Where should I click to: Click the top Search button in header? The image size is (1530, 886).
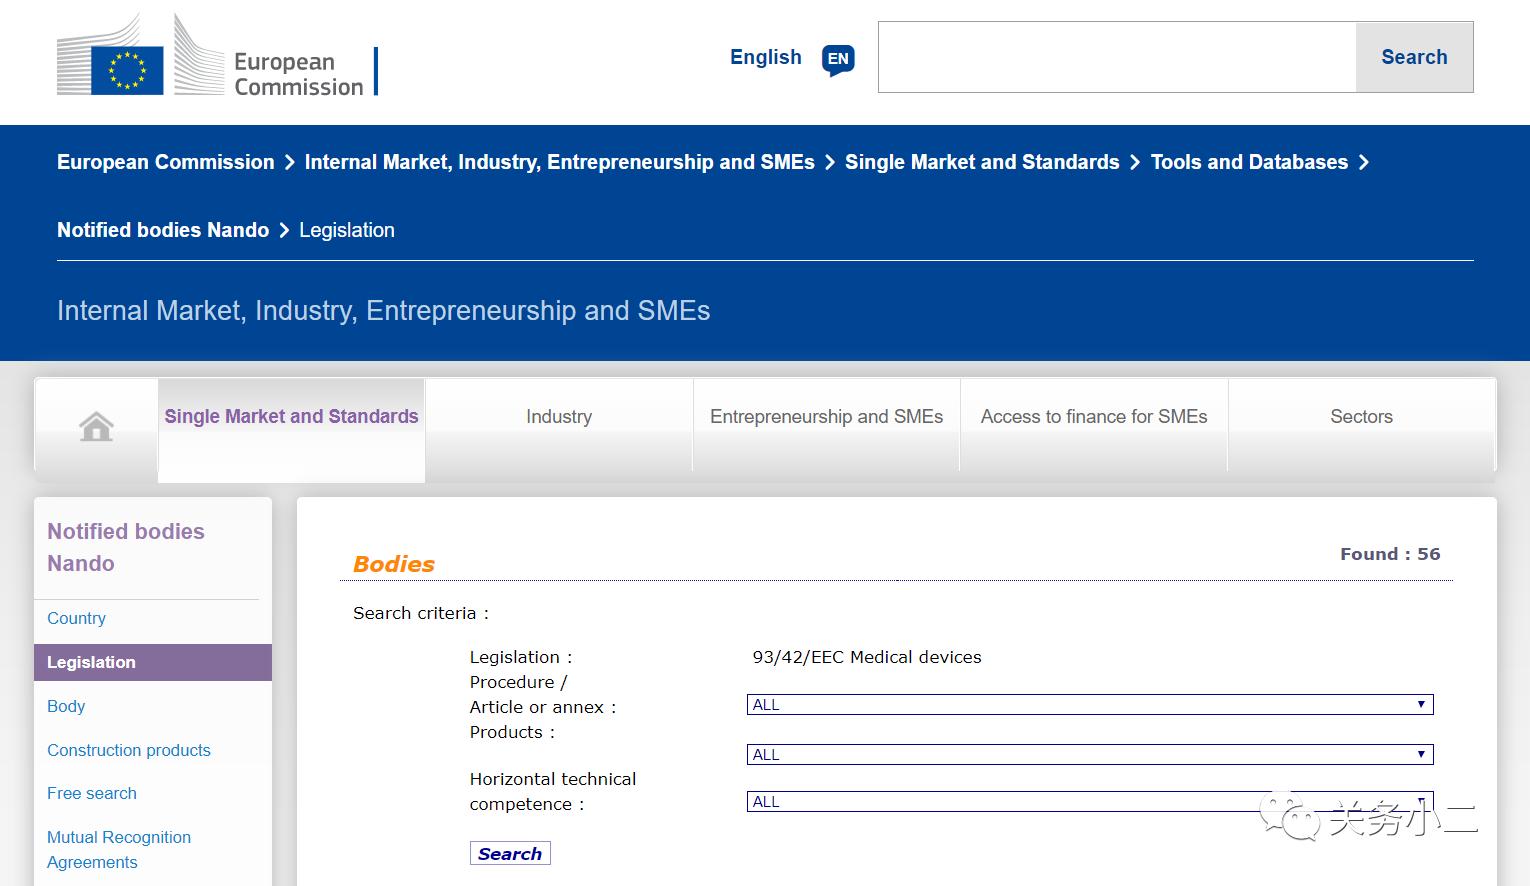1414,58
